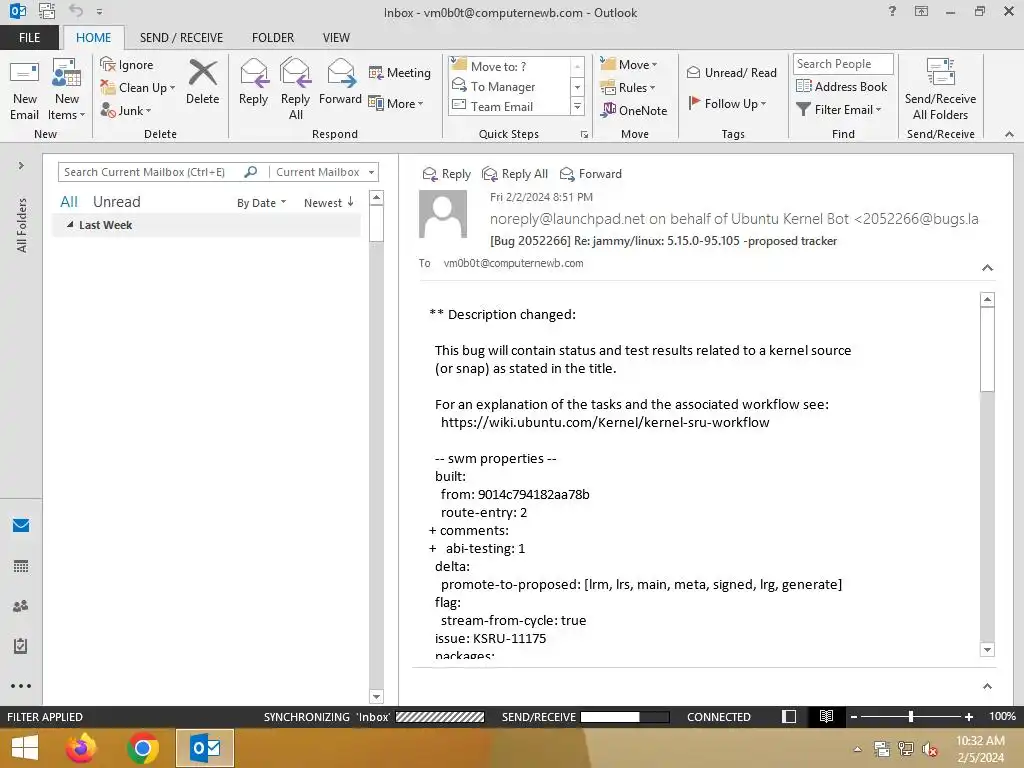Open the People view in navigation bar

[x=21, y=606]
